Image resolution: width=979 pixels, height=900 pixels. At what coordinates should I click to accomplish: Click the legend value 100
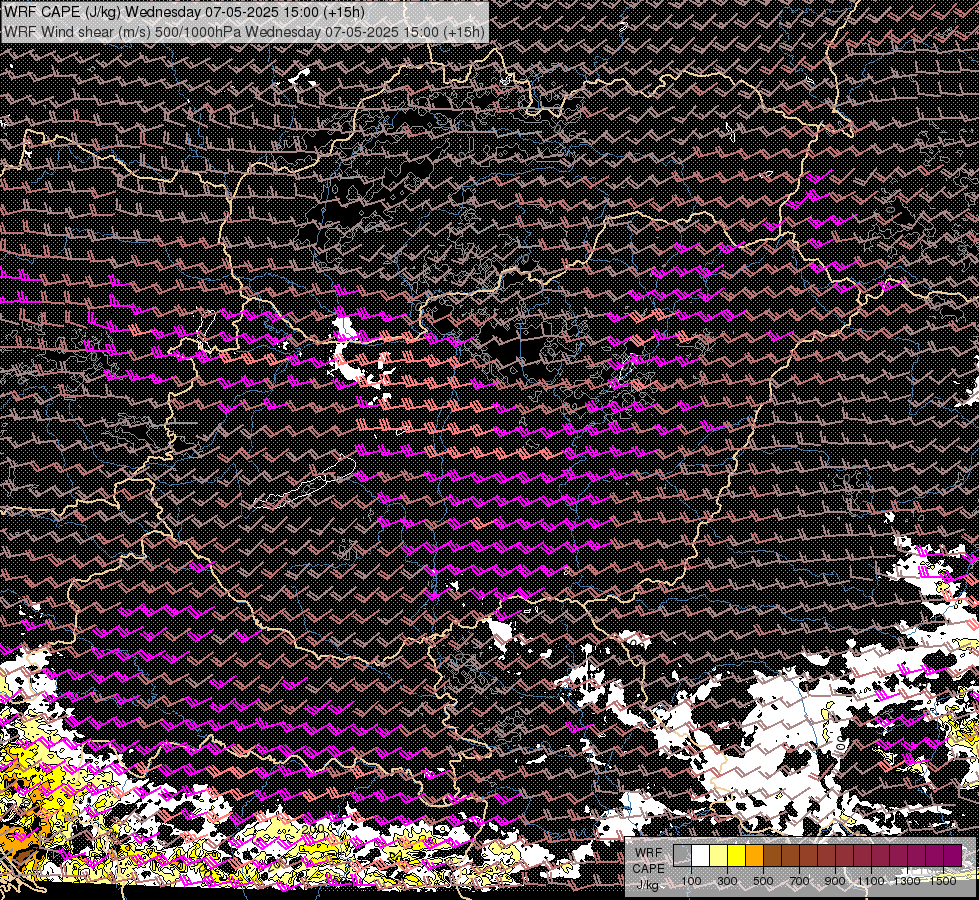pos(691,881)
